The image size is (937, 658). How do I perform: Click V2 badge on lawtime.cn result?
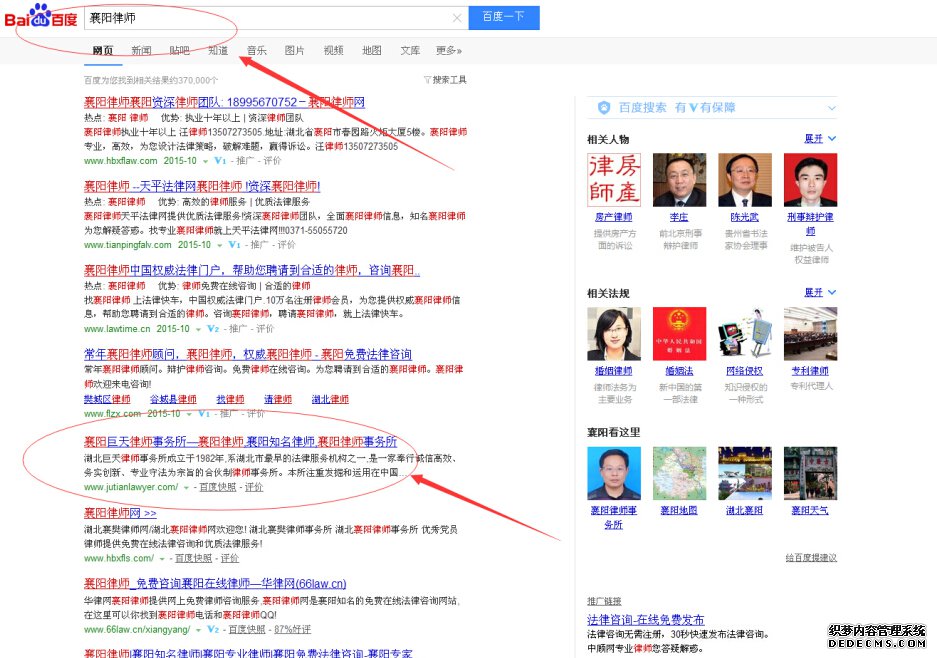[x=213, y=329]
